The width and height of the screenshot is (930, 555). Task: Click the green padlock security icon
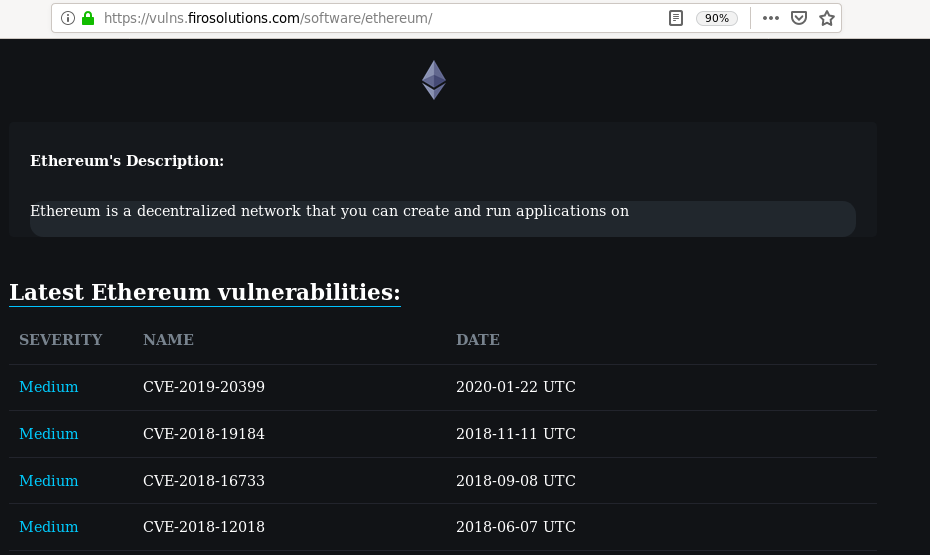coord(87,18)
